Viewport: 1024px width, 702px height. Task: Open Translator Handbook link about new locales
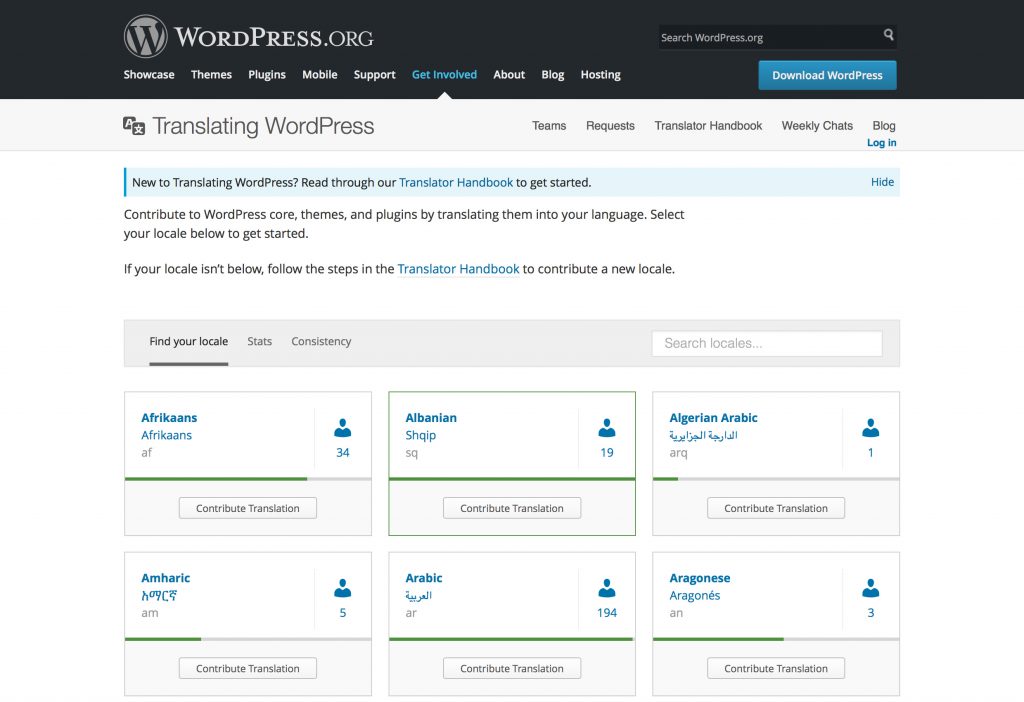[x=458, y=268]
